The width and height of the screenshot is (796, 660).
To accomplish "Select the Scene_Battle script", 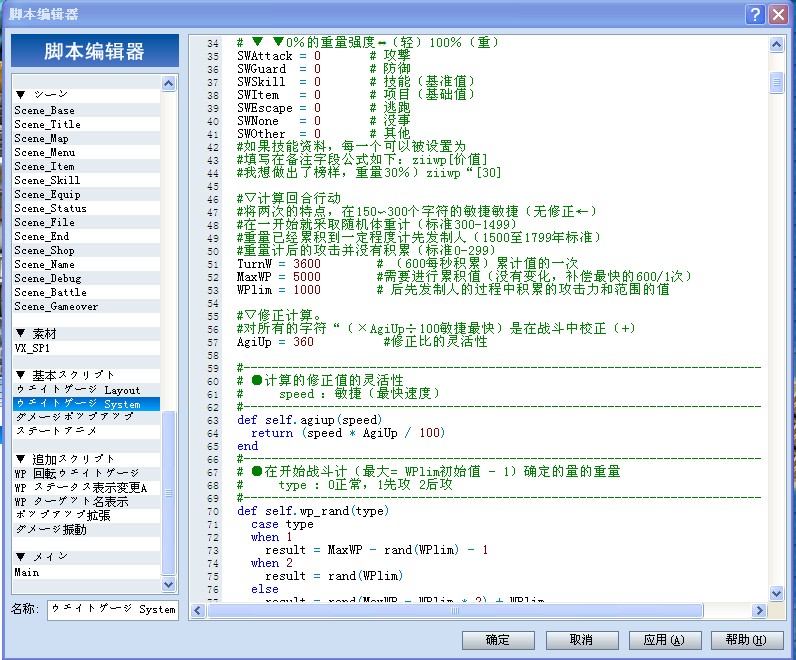I will coord(87,292).
